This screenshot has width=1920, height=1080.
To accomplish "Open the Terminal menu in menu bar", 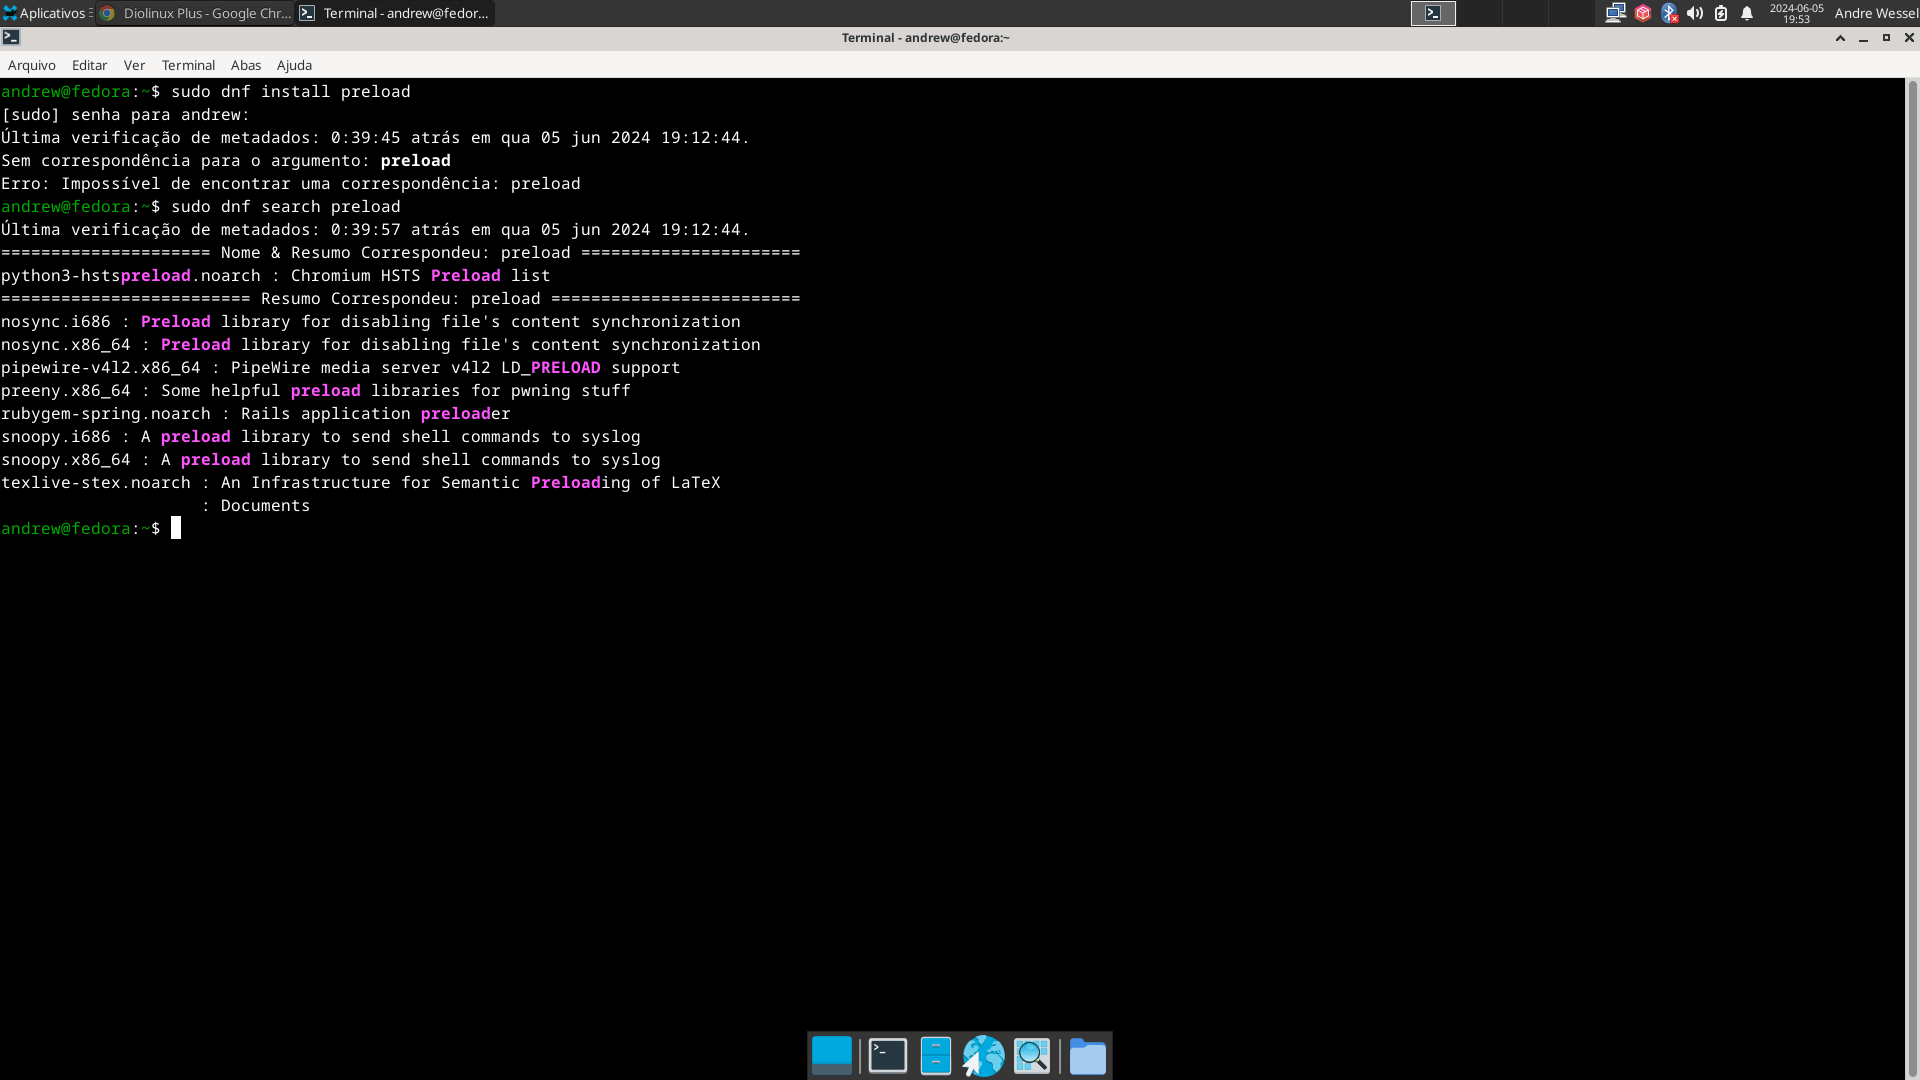I will tap(188, 65).
